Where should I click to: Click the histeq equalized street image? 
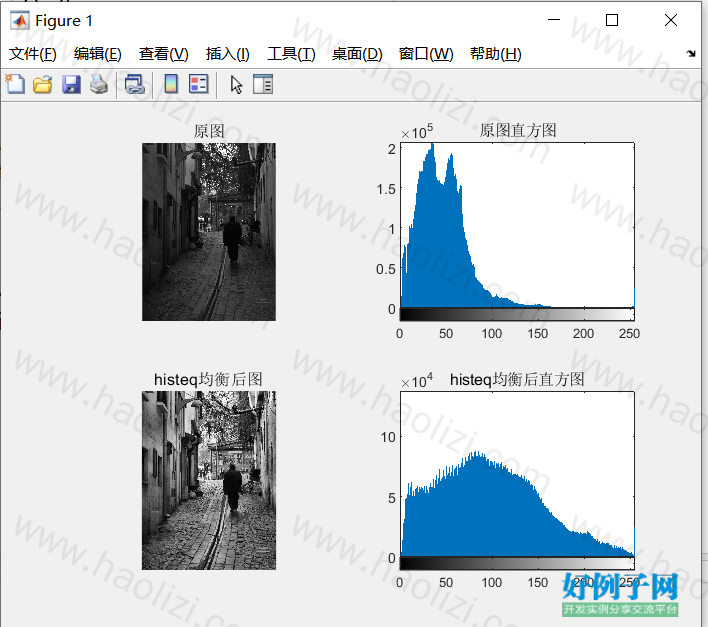click(x=209, y=480)
